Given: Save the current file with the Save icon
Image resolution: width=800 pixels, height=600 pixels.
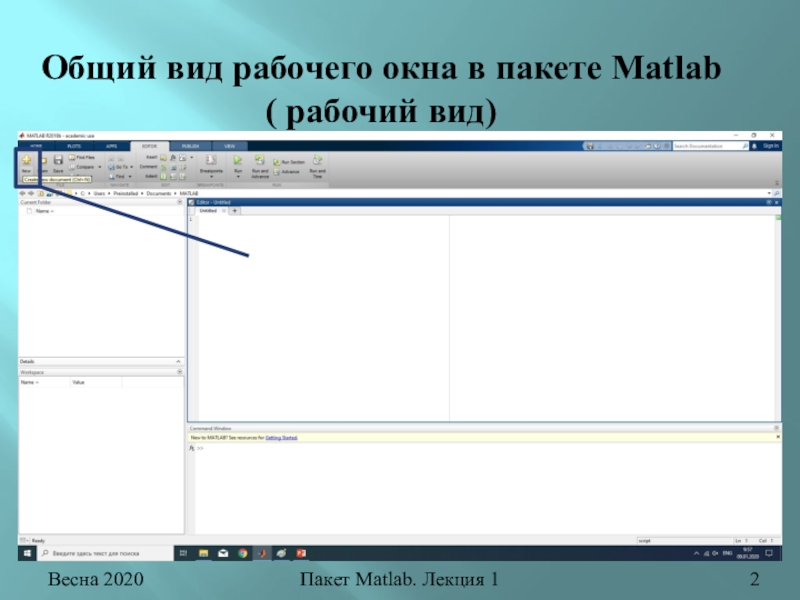Looking at the screenshot, I should [58, 160].
